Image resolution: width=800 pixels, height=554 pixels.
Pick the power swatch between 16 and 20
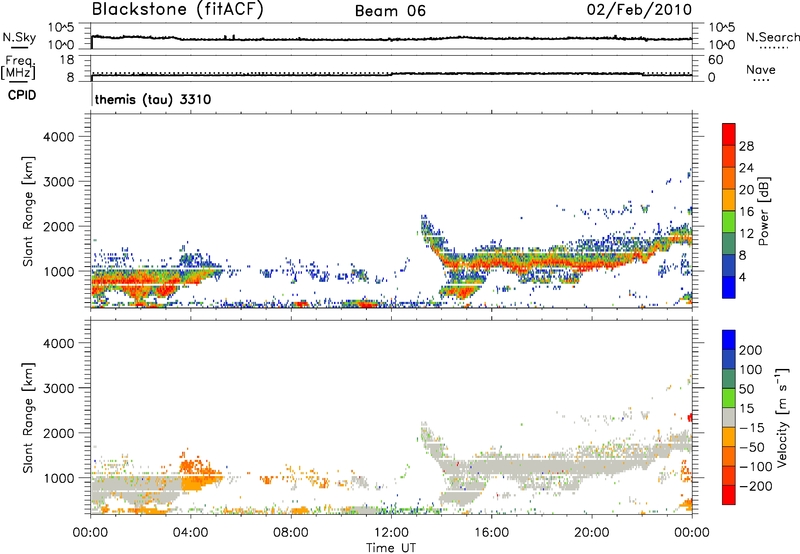[x=729, y=200]
